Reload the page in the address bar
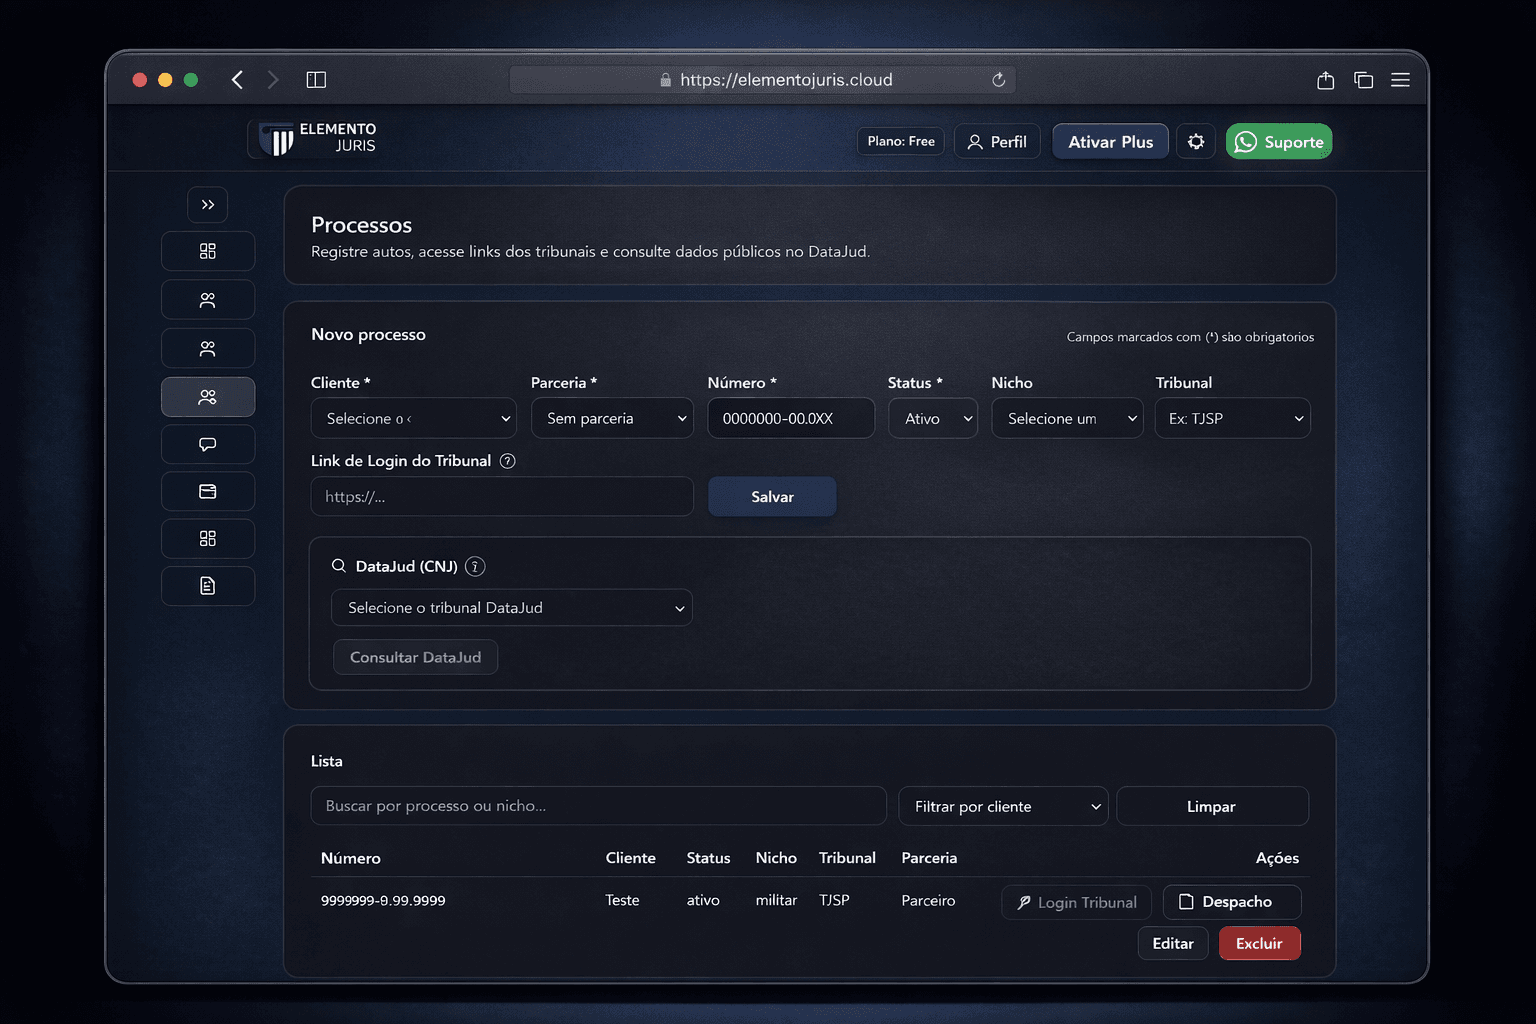This screenshot has width=1536, height=1024. pyautogui.click(x=998, y=80)
